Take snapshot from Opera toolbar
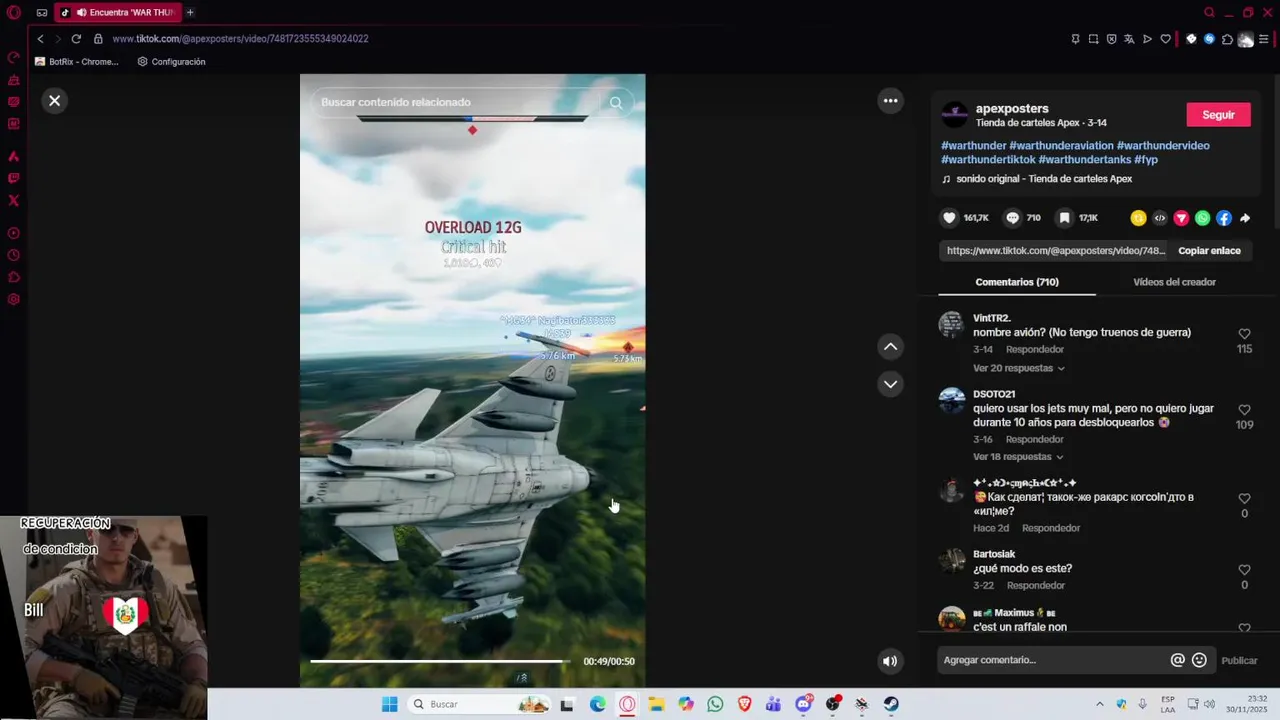Image resolution: width=1280 pixels, height=720 pixels. (x=1093, y=39)
